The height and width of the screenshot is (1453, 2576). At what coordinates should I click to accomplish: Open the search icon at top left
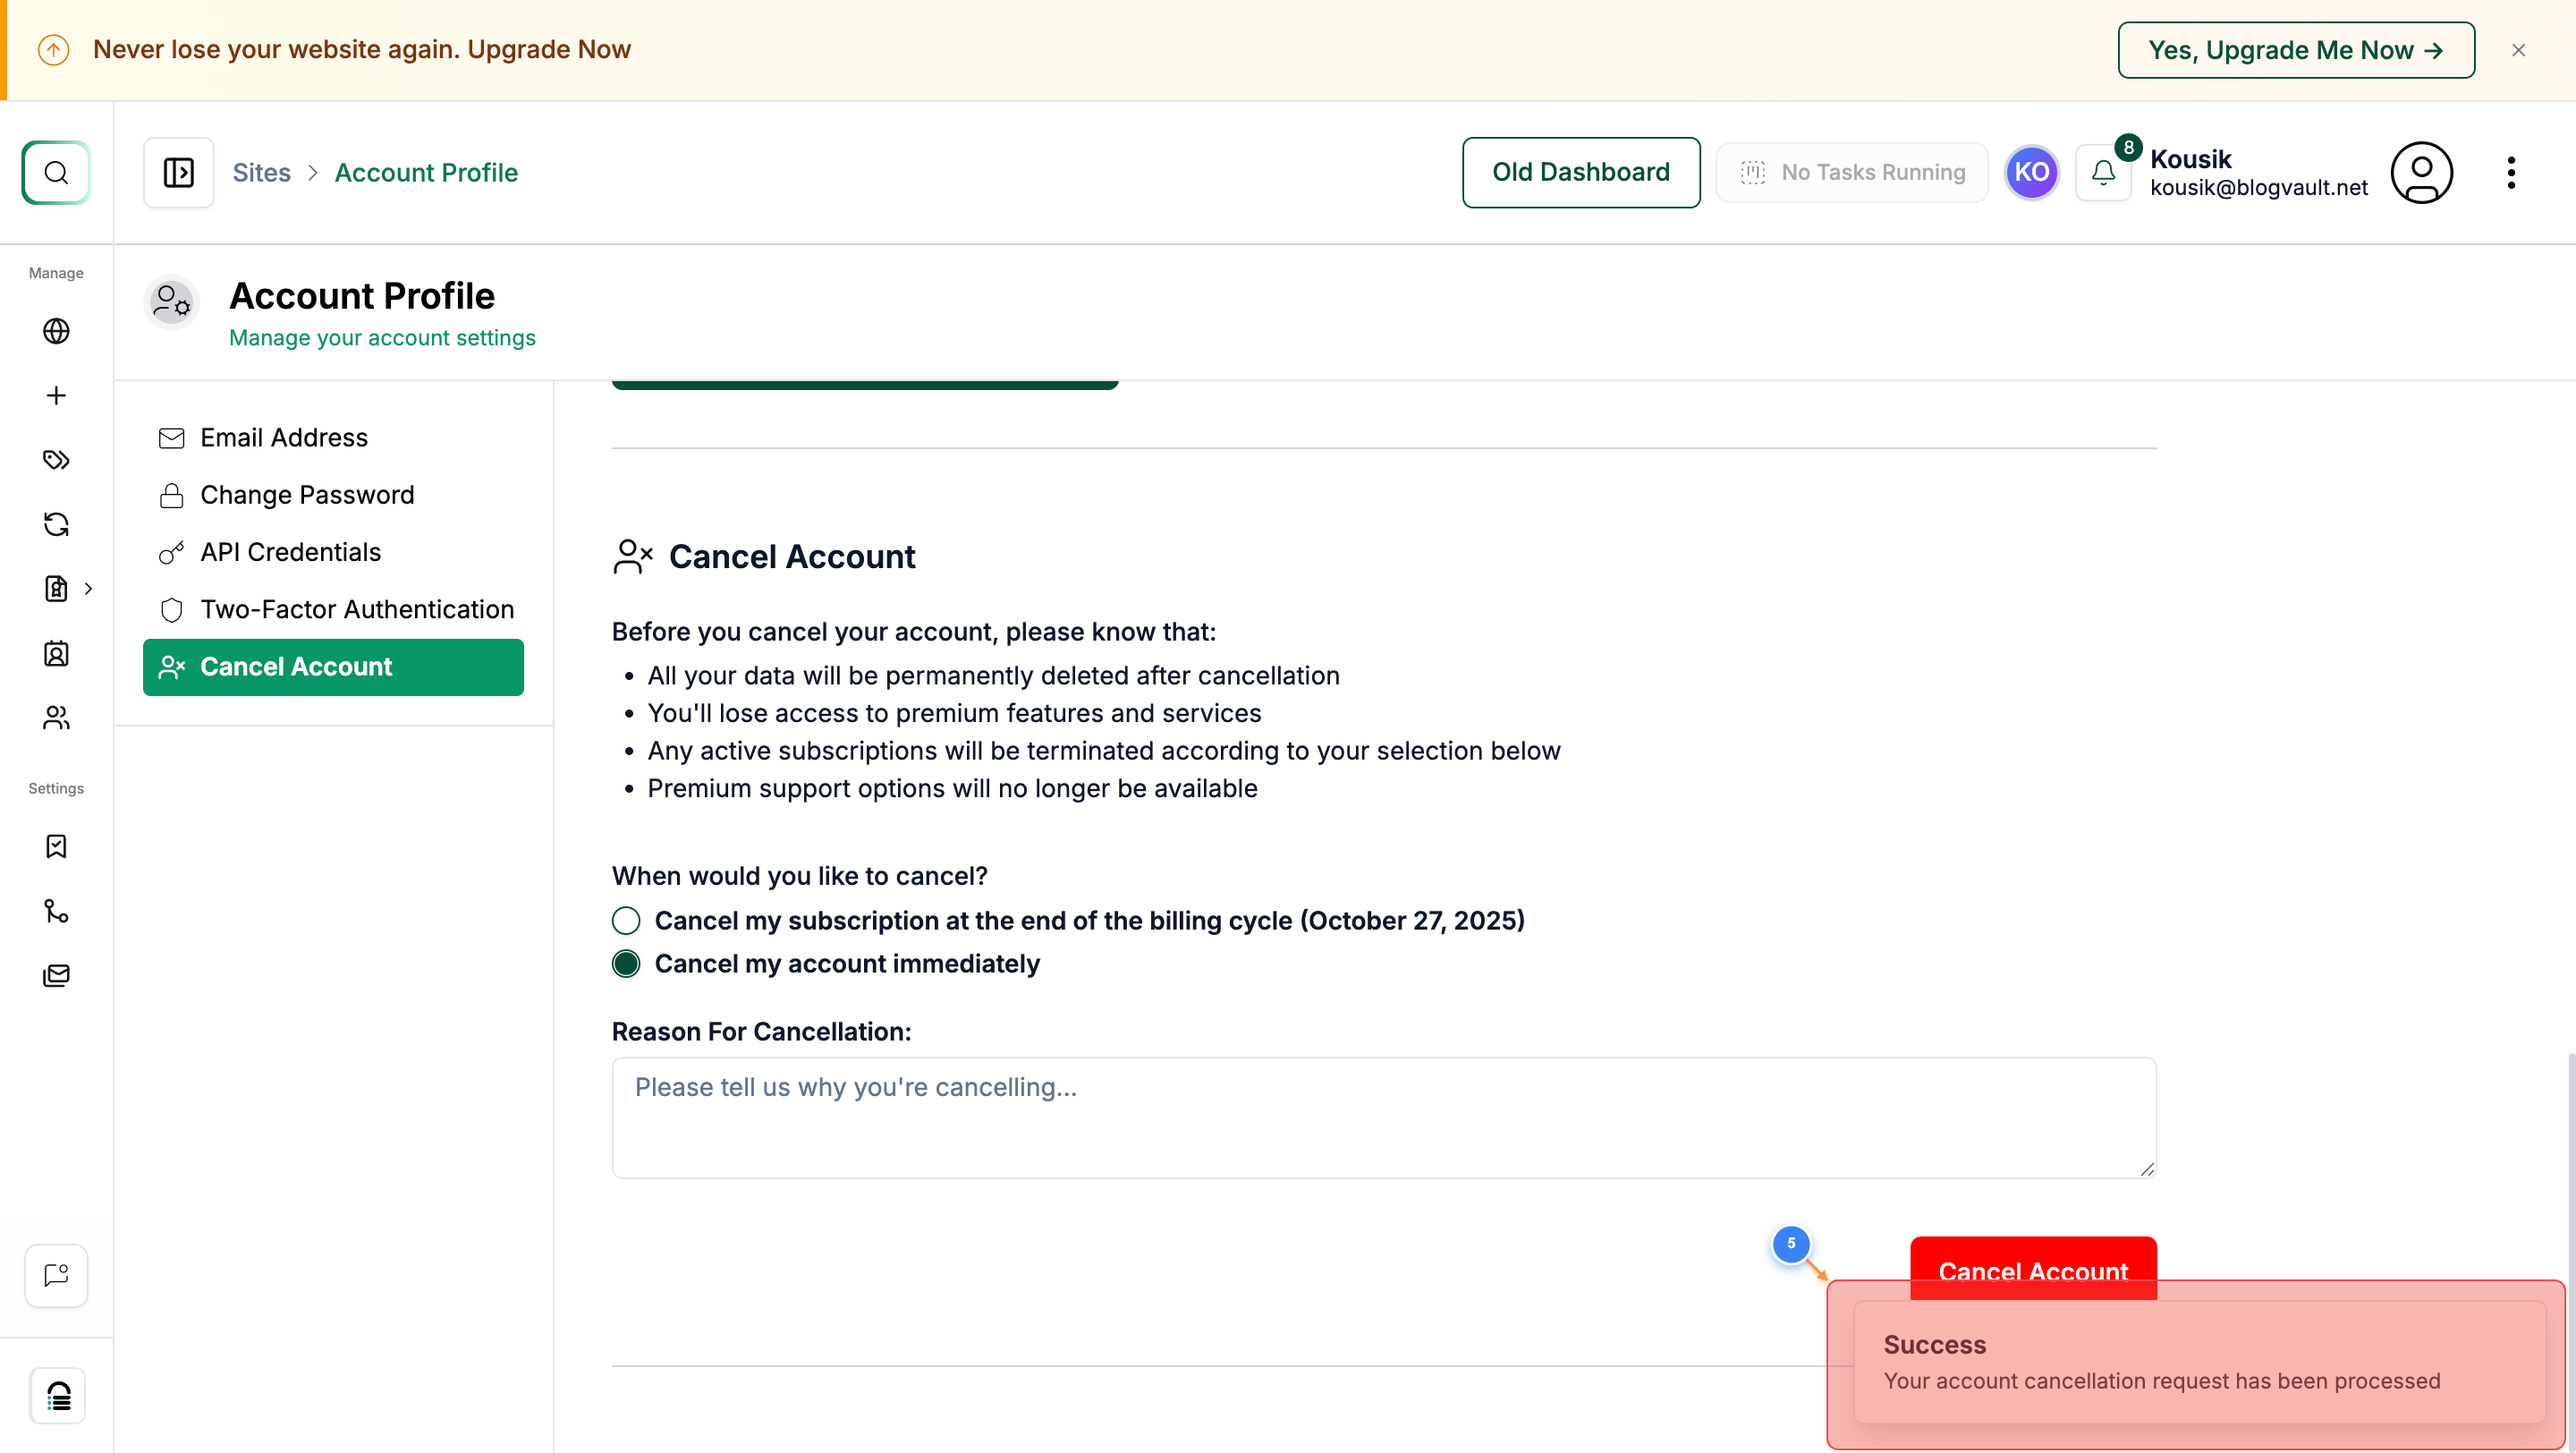pyautogui.click(x=55, y=172)
